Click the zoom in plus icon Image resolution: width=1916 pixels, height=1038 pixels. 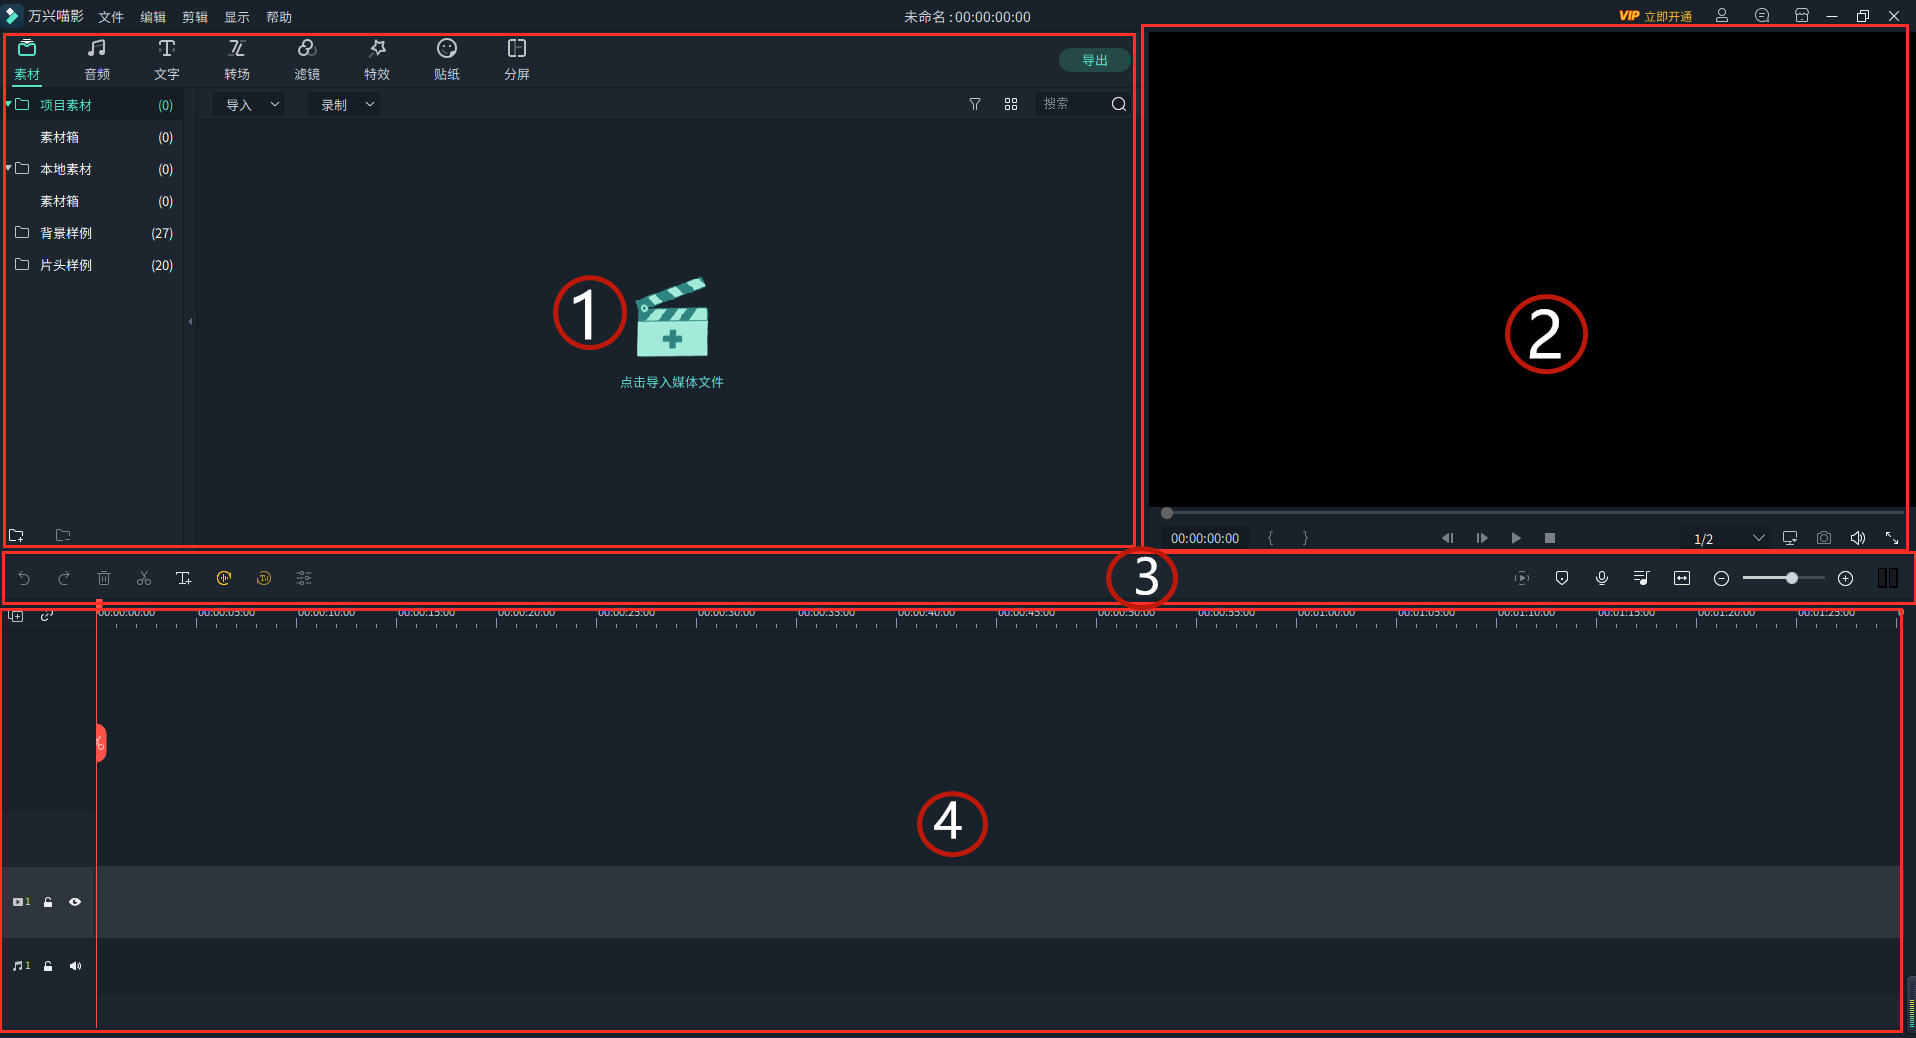(1846, 578)
